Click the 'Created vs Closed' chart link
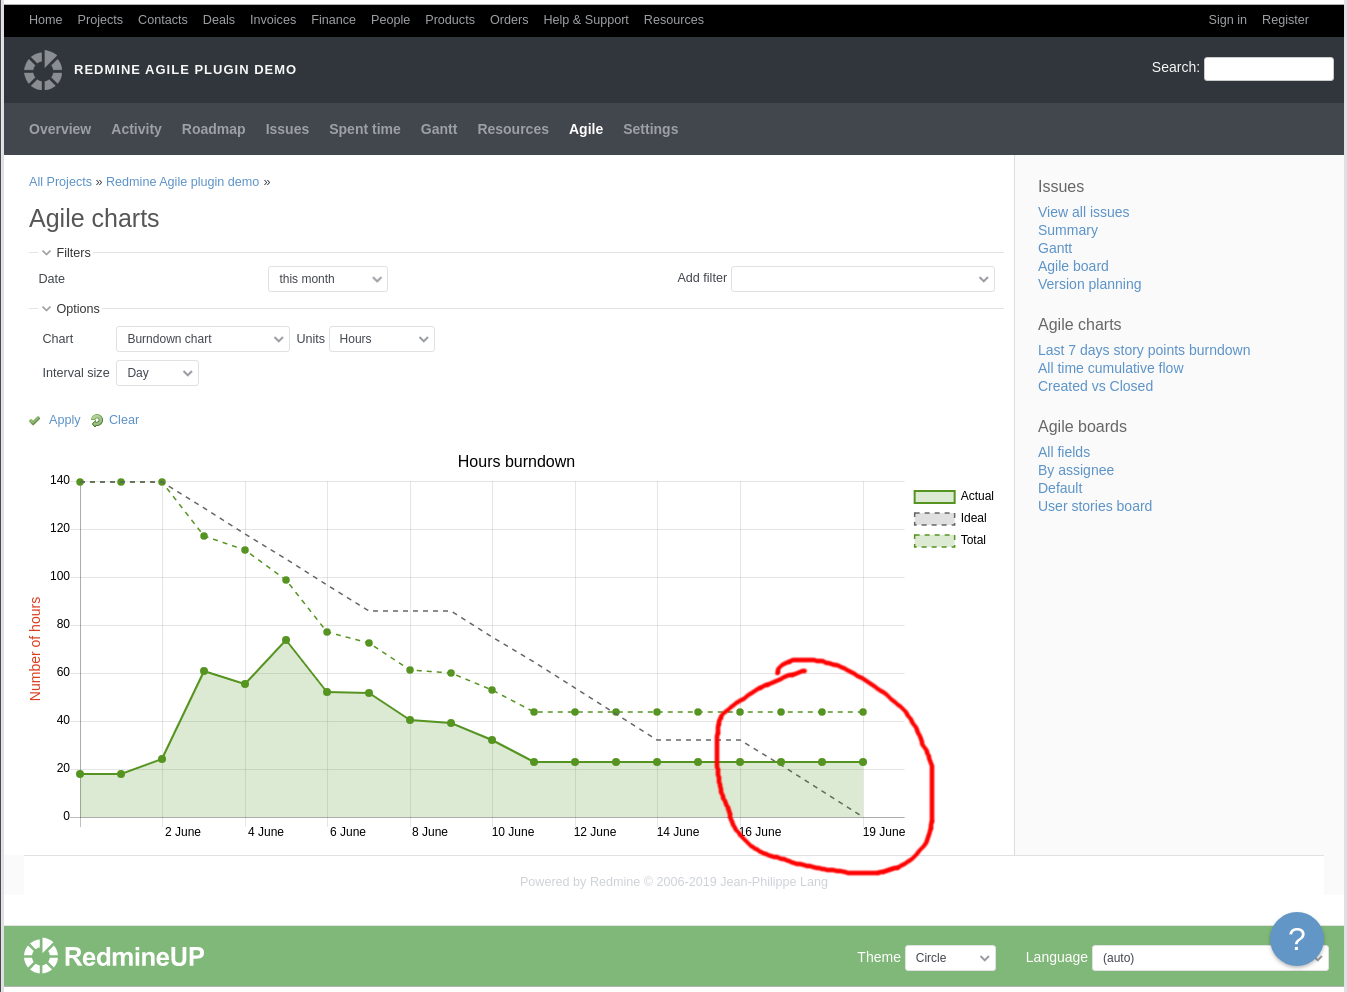Viewport: 1347px width, 992px height. (1095, 386)
